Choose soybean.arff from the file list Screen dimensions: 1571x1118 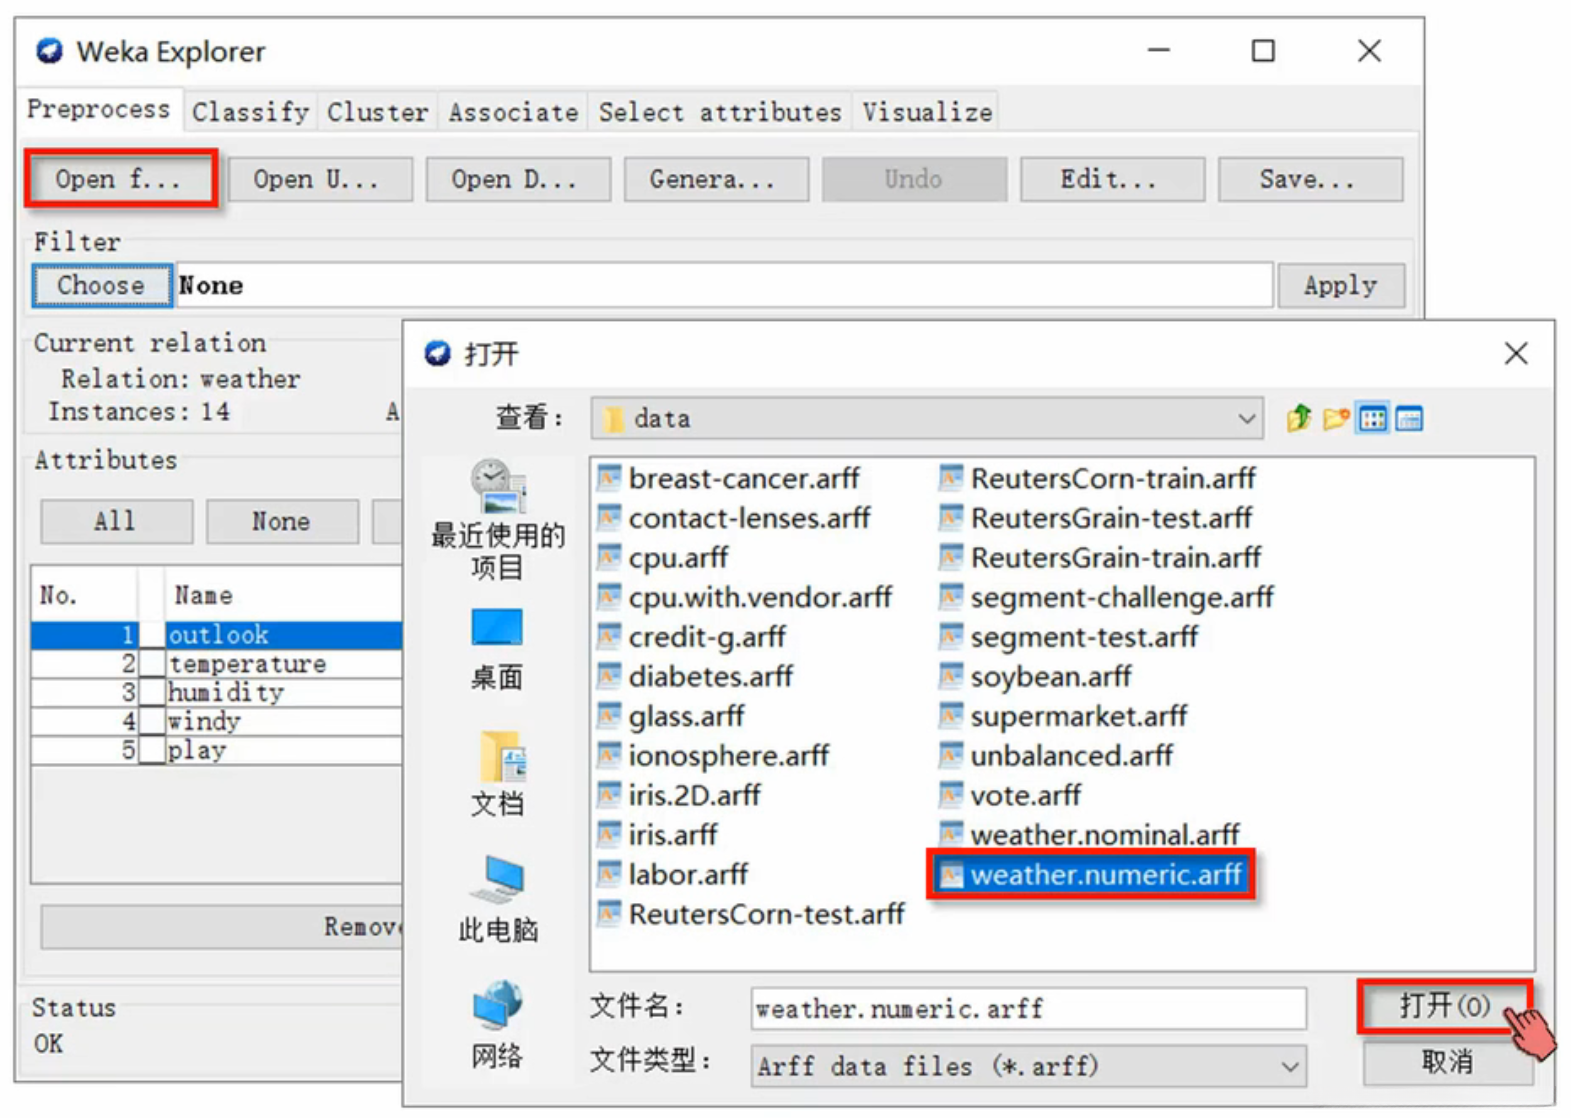coord(1036,676)
